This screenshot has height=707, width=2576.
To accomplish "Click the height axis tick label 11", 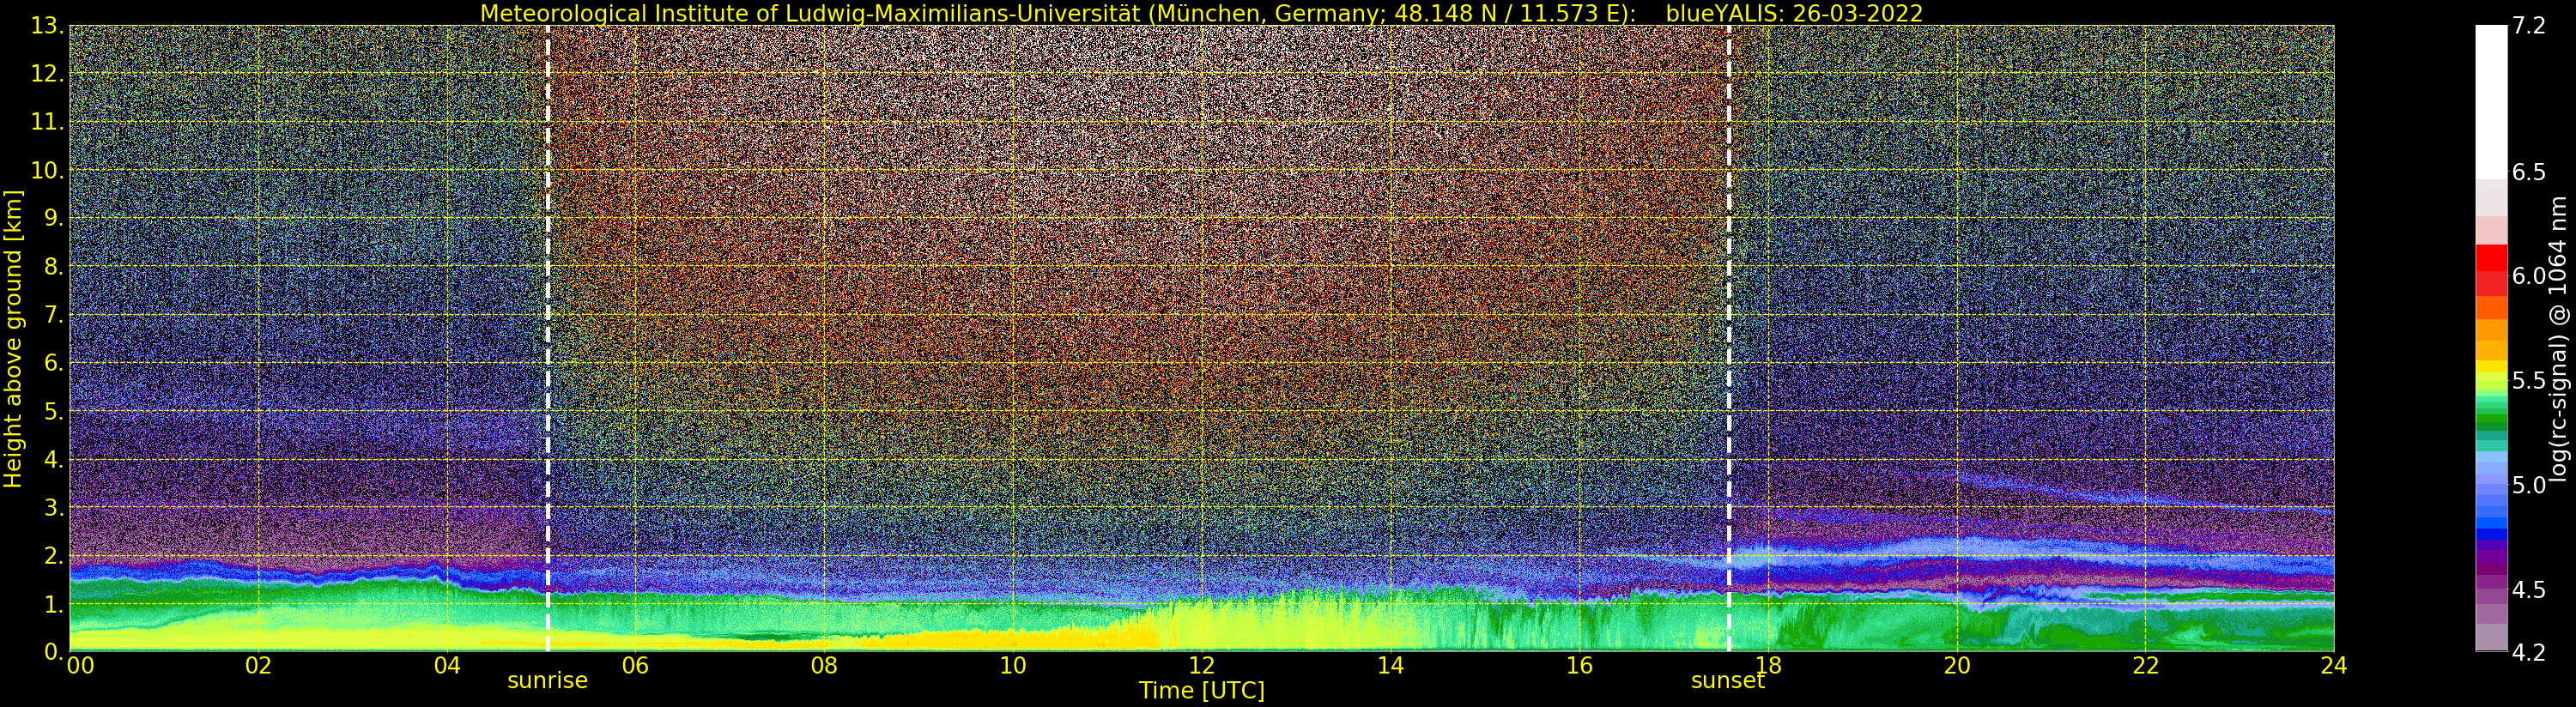I will (x=47, y=122).
